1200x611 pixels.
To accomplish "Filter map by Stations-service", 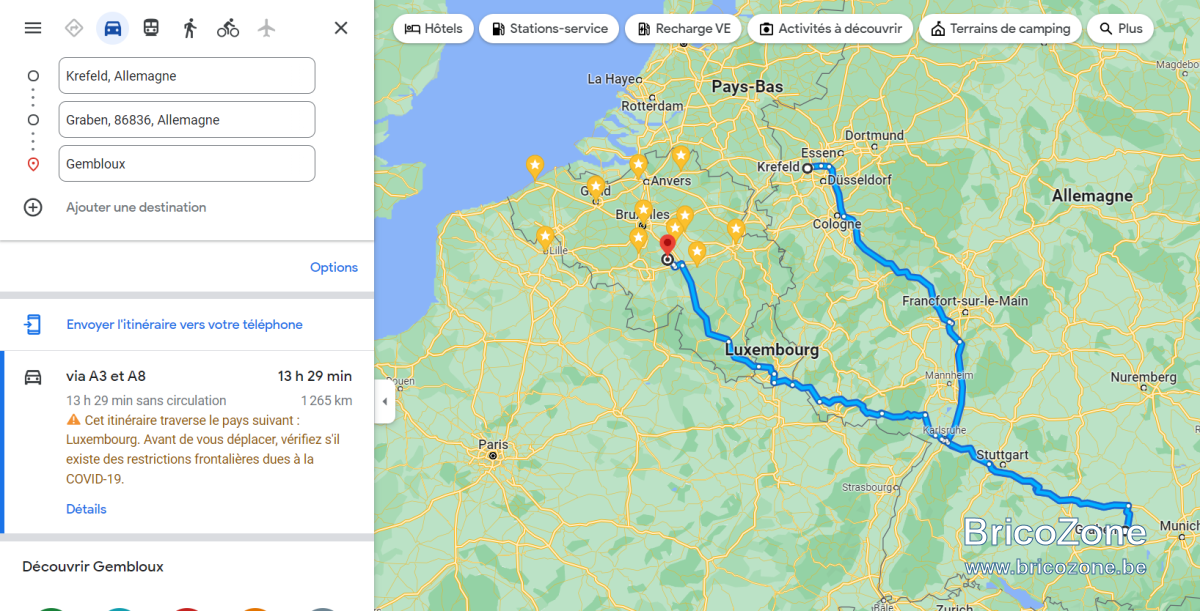I will 548,28.
